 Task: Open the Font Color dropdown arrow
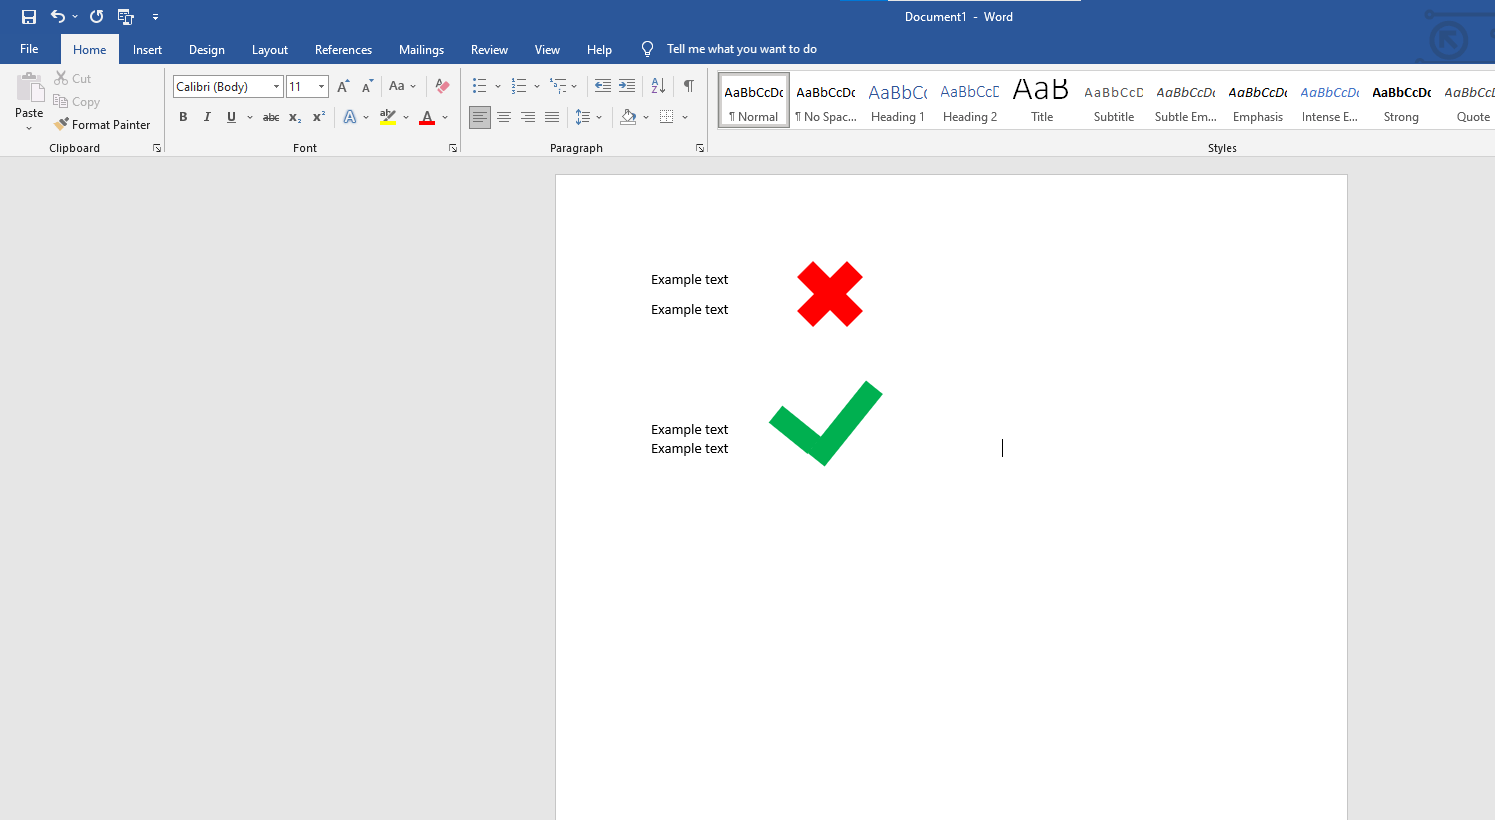click(x=445, y=117)
